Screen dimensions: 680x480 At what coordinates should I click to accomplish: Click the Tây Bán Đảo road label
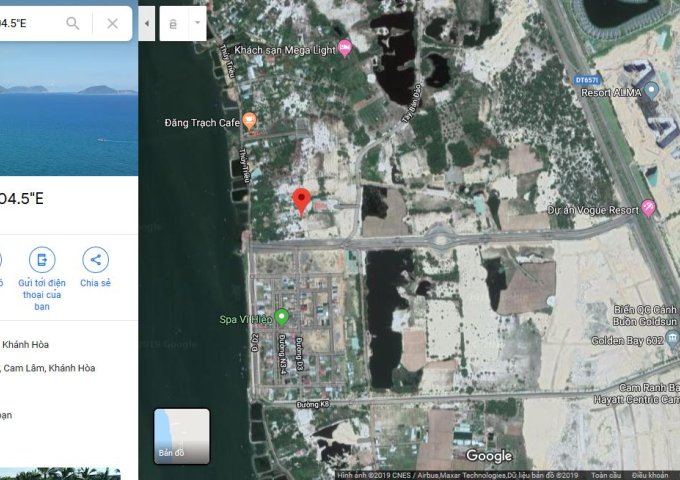click(412, 103)
